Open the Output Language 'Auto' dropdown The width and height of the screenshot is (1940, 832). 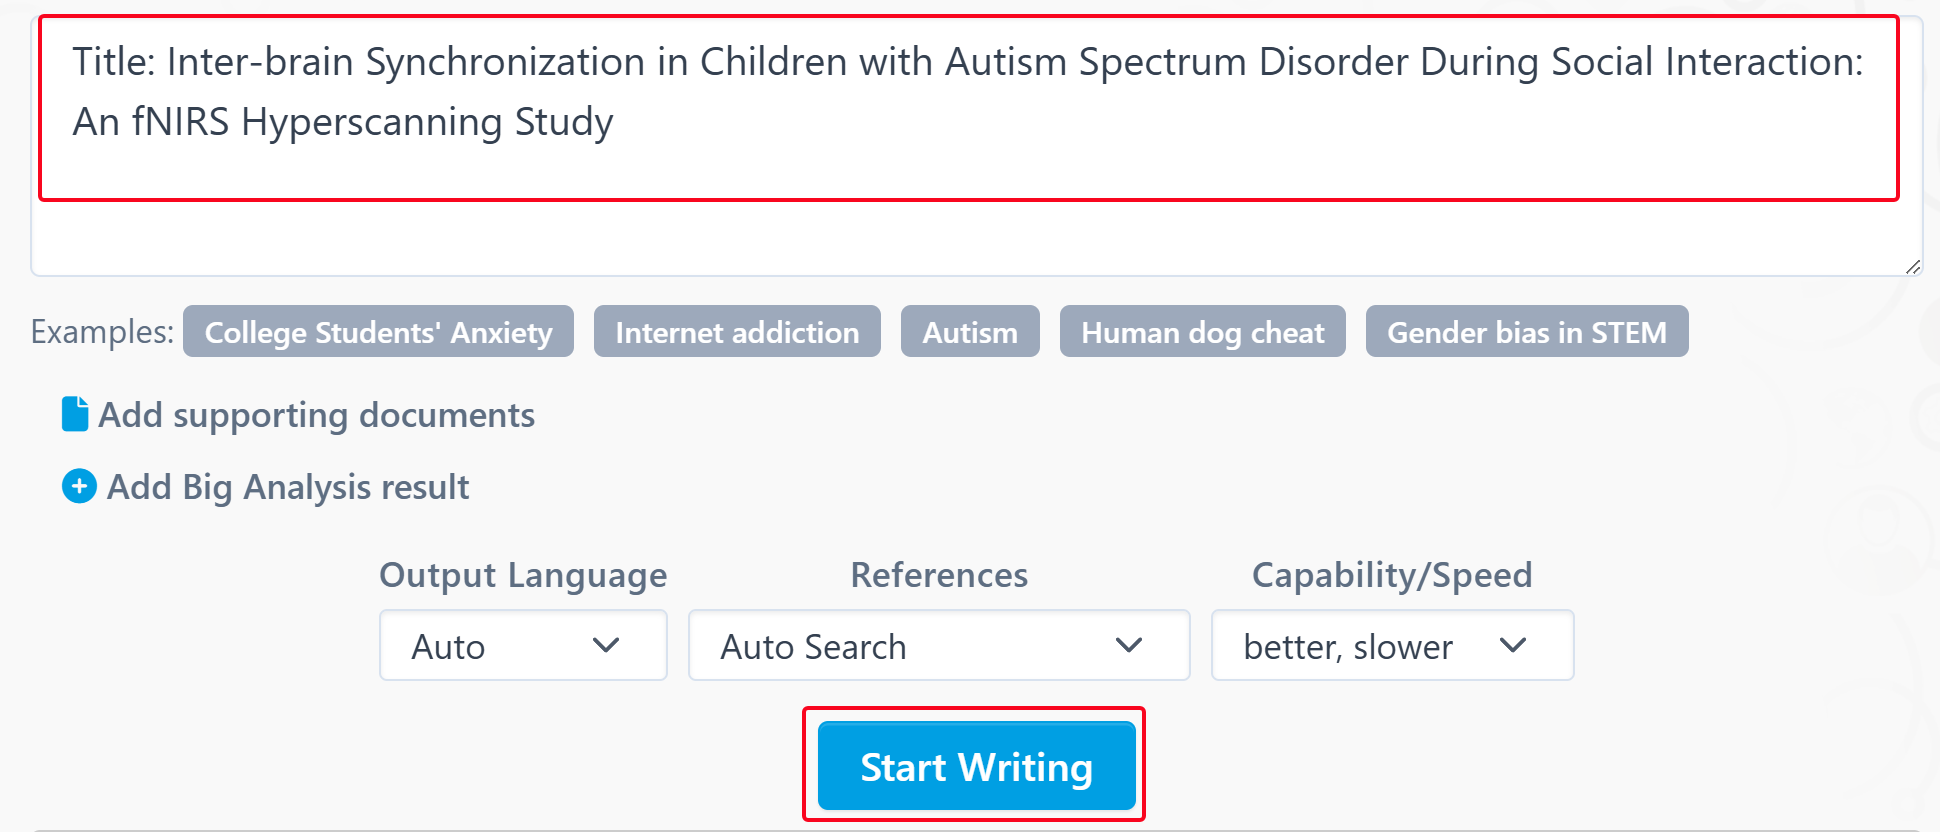(522, 646)
